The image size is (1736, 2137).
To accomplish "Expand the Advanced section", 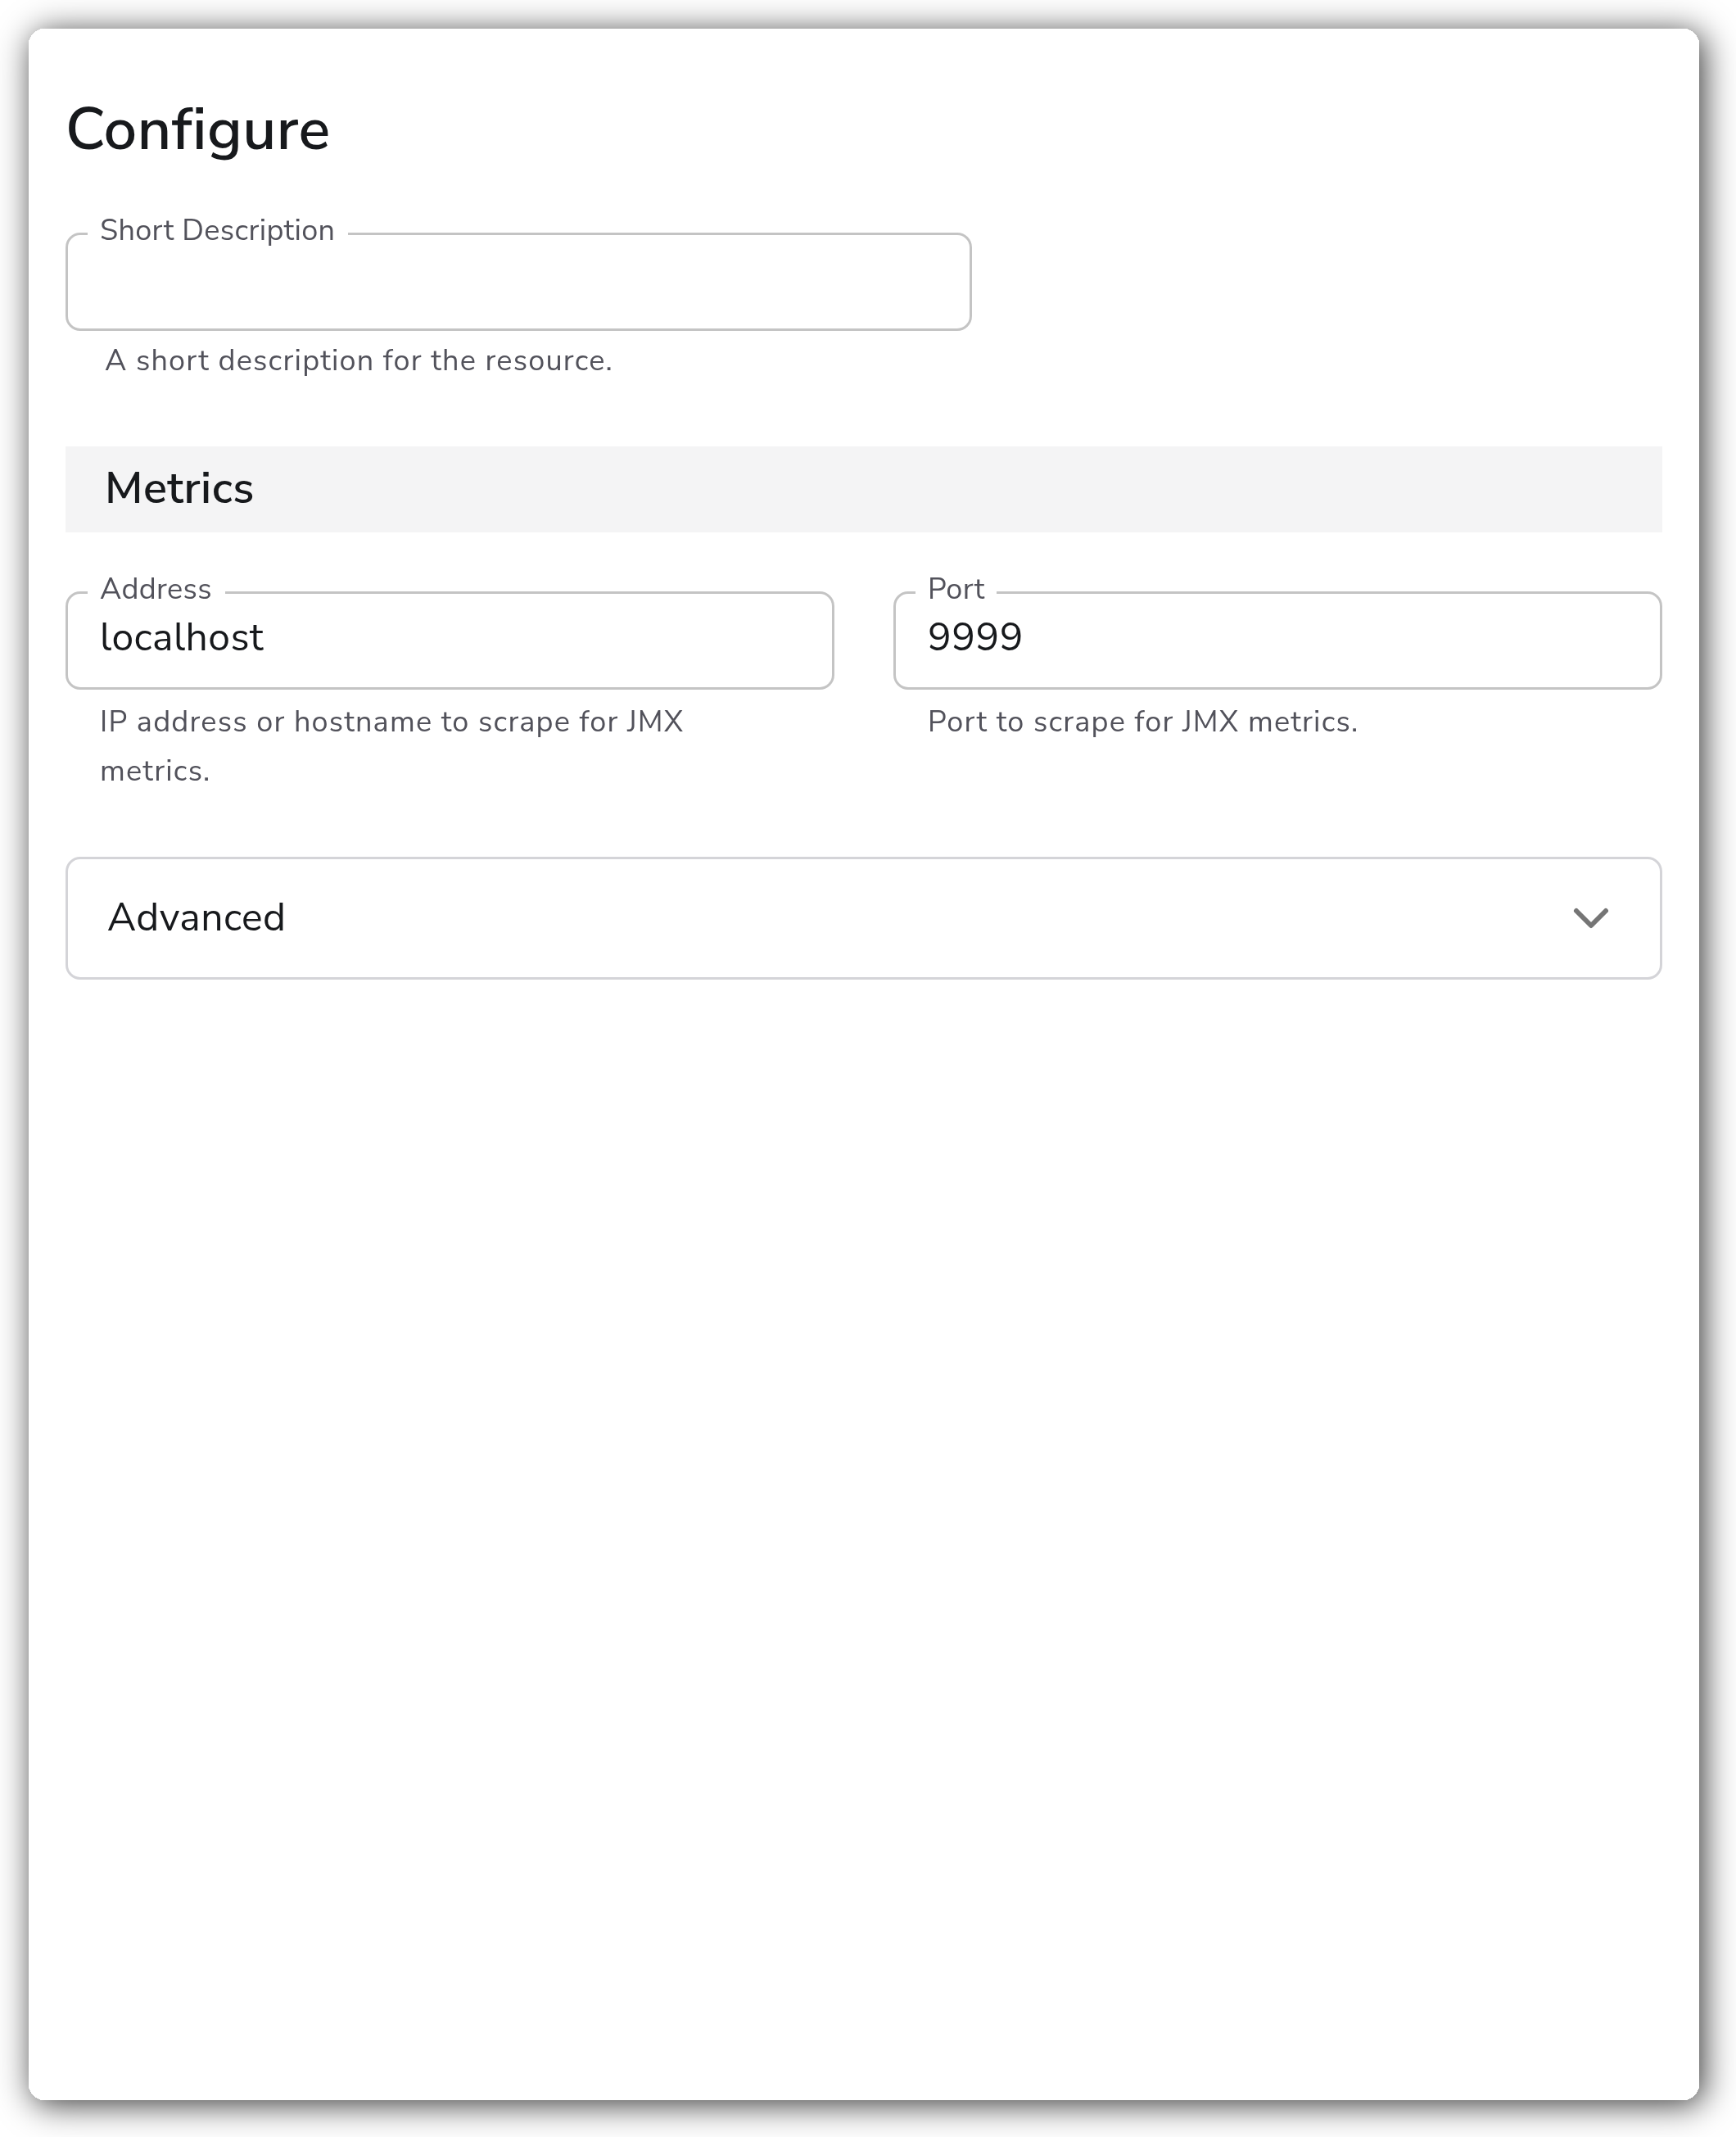I will click(x=864, y=918).
